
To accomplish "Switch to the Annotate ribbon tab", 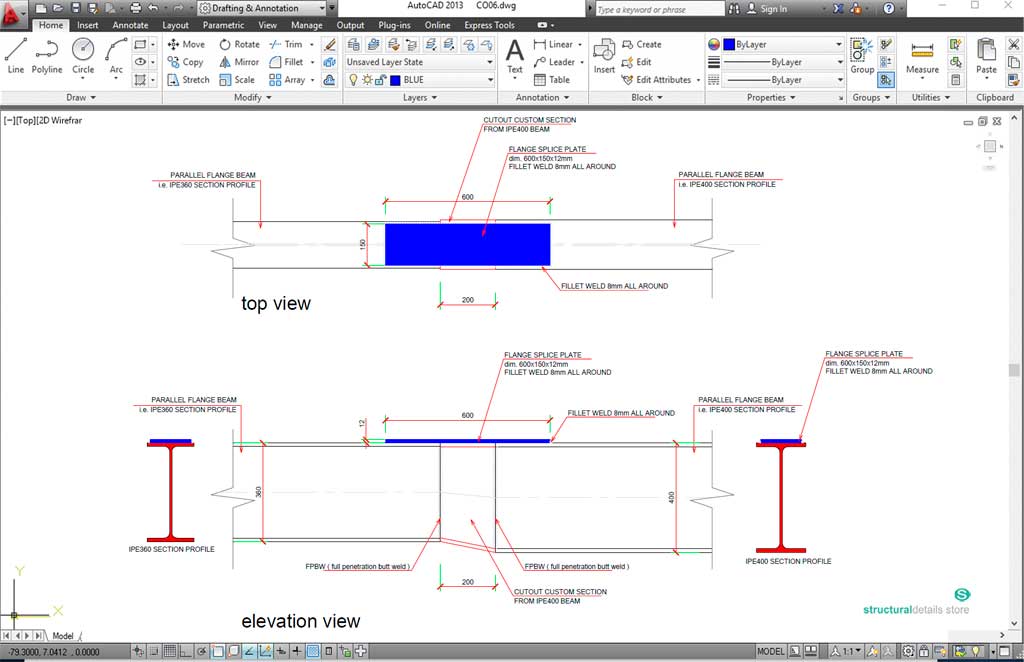I will pyautogui.click(x=130, y=25).
